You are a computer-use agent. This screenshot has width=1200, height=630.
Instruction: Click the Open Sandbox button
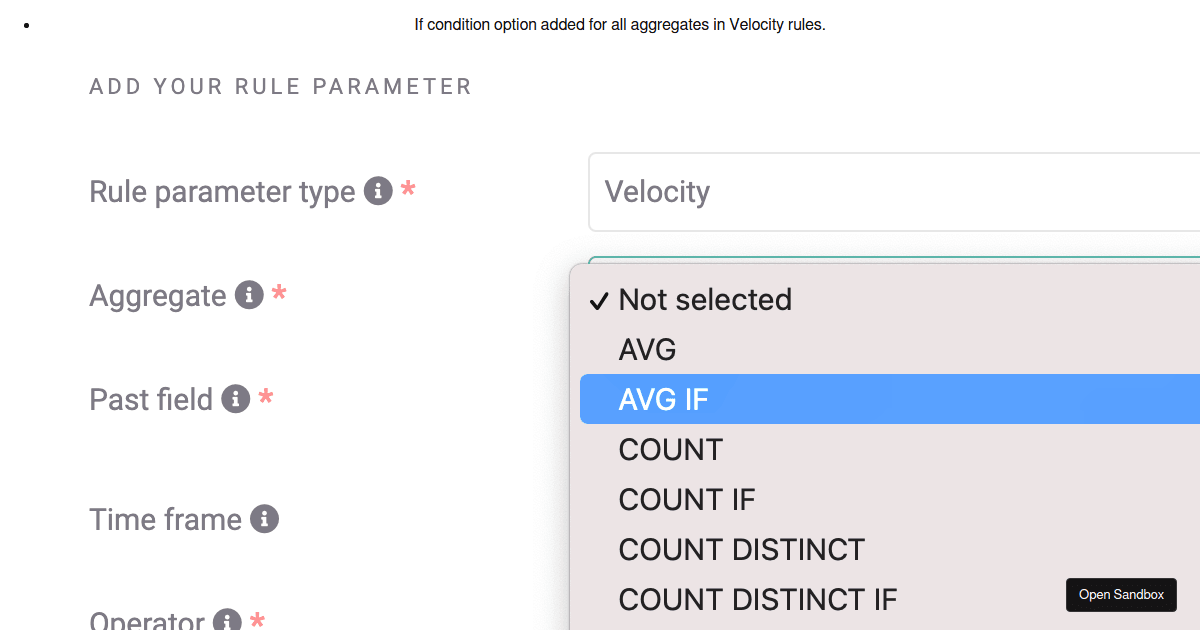point(1121,595)
